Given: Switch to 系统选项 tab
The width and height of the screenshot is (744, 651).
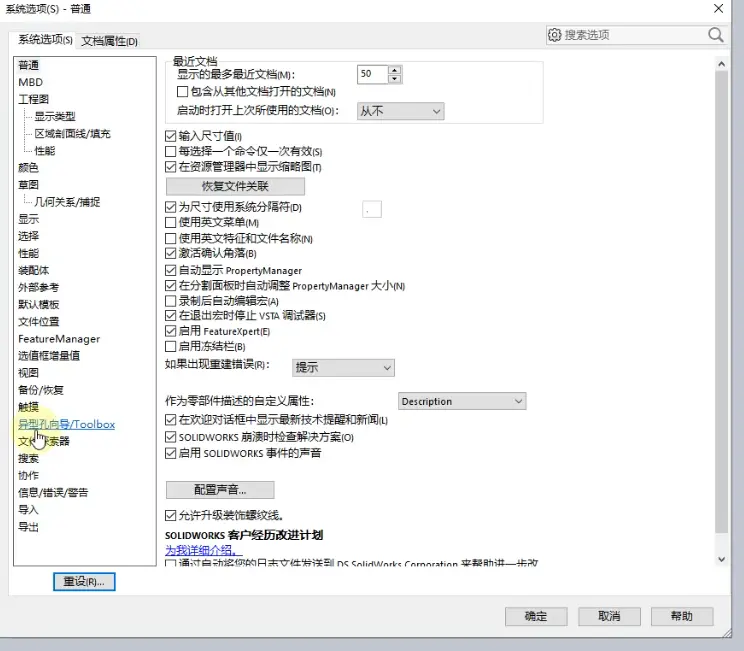Looking at the screenshot, I should [x=45, y=40].
